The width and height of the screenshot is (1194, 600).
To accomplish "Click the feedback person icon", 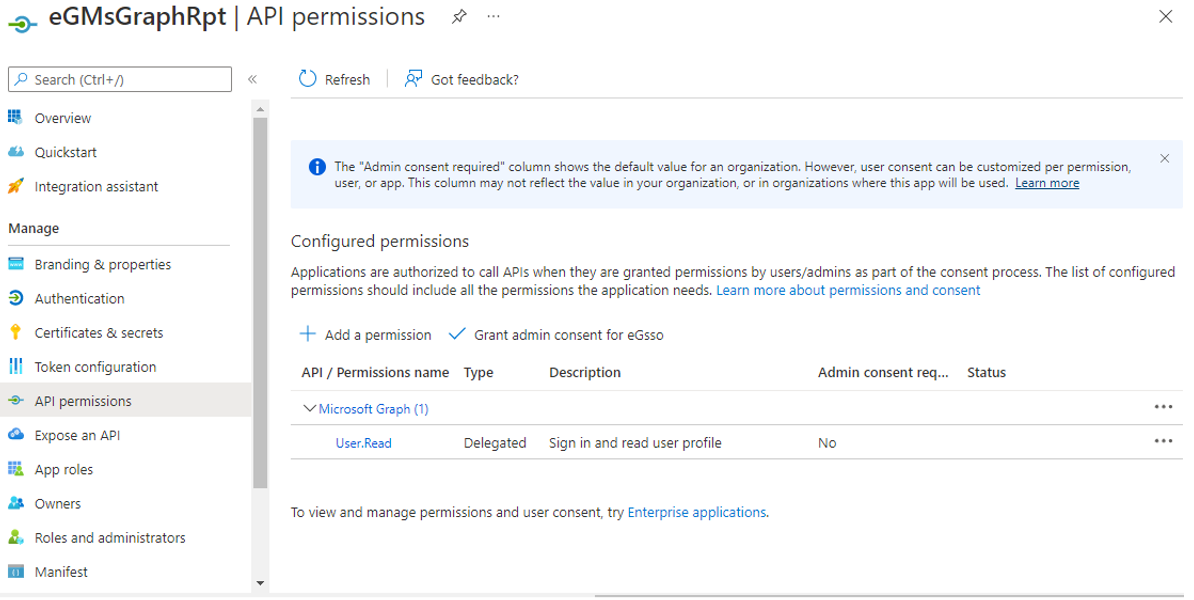I will [x=413, y=78].
